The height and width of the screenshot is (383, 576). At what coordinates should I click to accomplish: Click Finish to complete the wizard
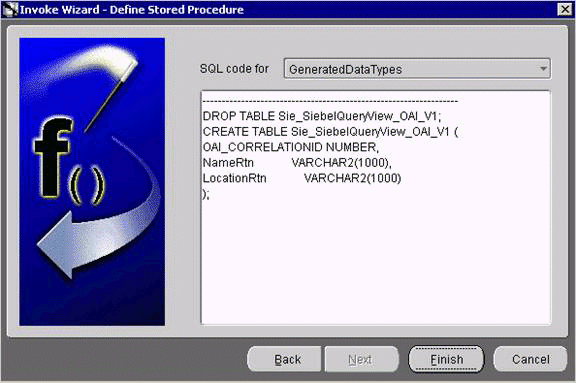click(x=446, y=359)
